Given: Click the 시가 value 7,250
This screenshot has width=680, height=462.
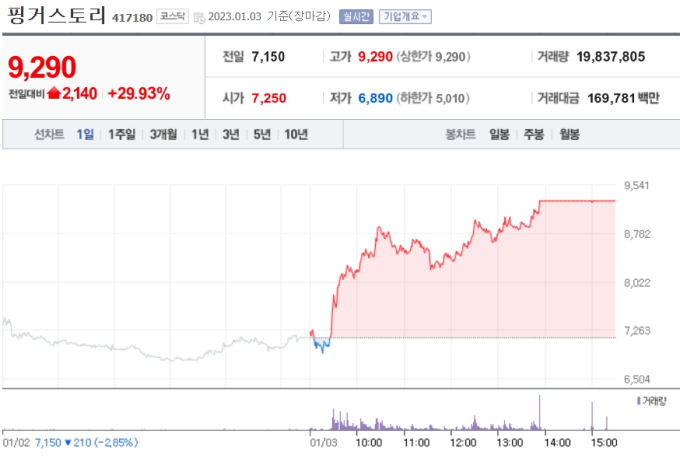Looking at the screenshot, I should click(269, 98).
